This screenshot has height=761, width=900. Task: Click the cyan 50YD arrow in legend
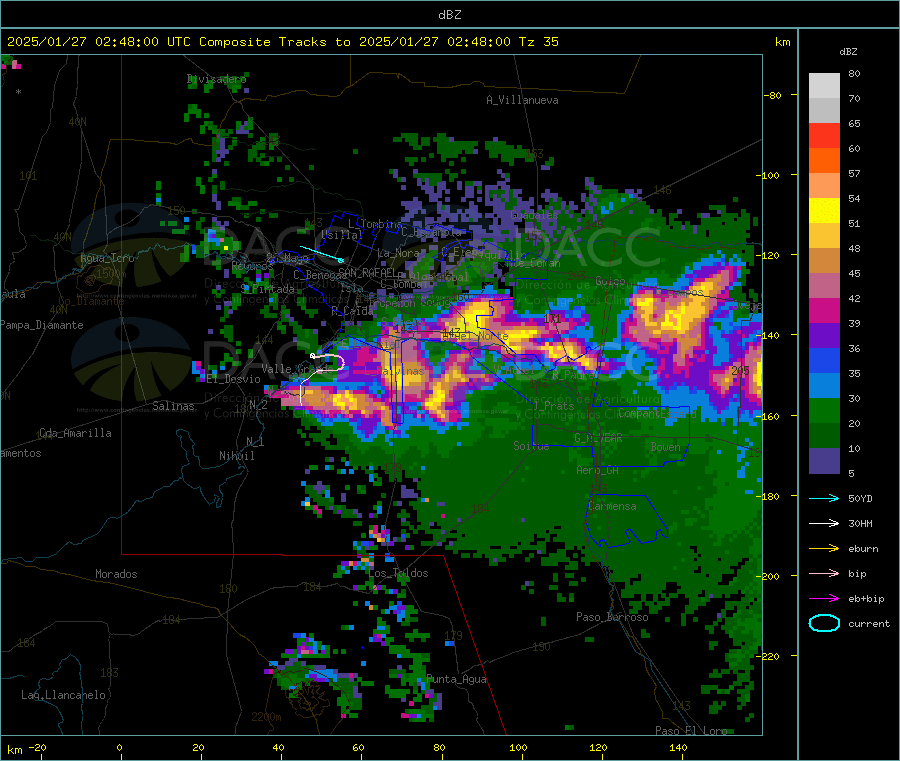click(824, 498)
